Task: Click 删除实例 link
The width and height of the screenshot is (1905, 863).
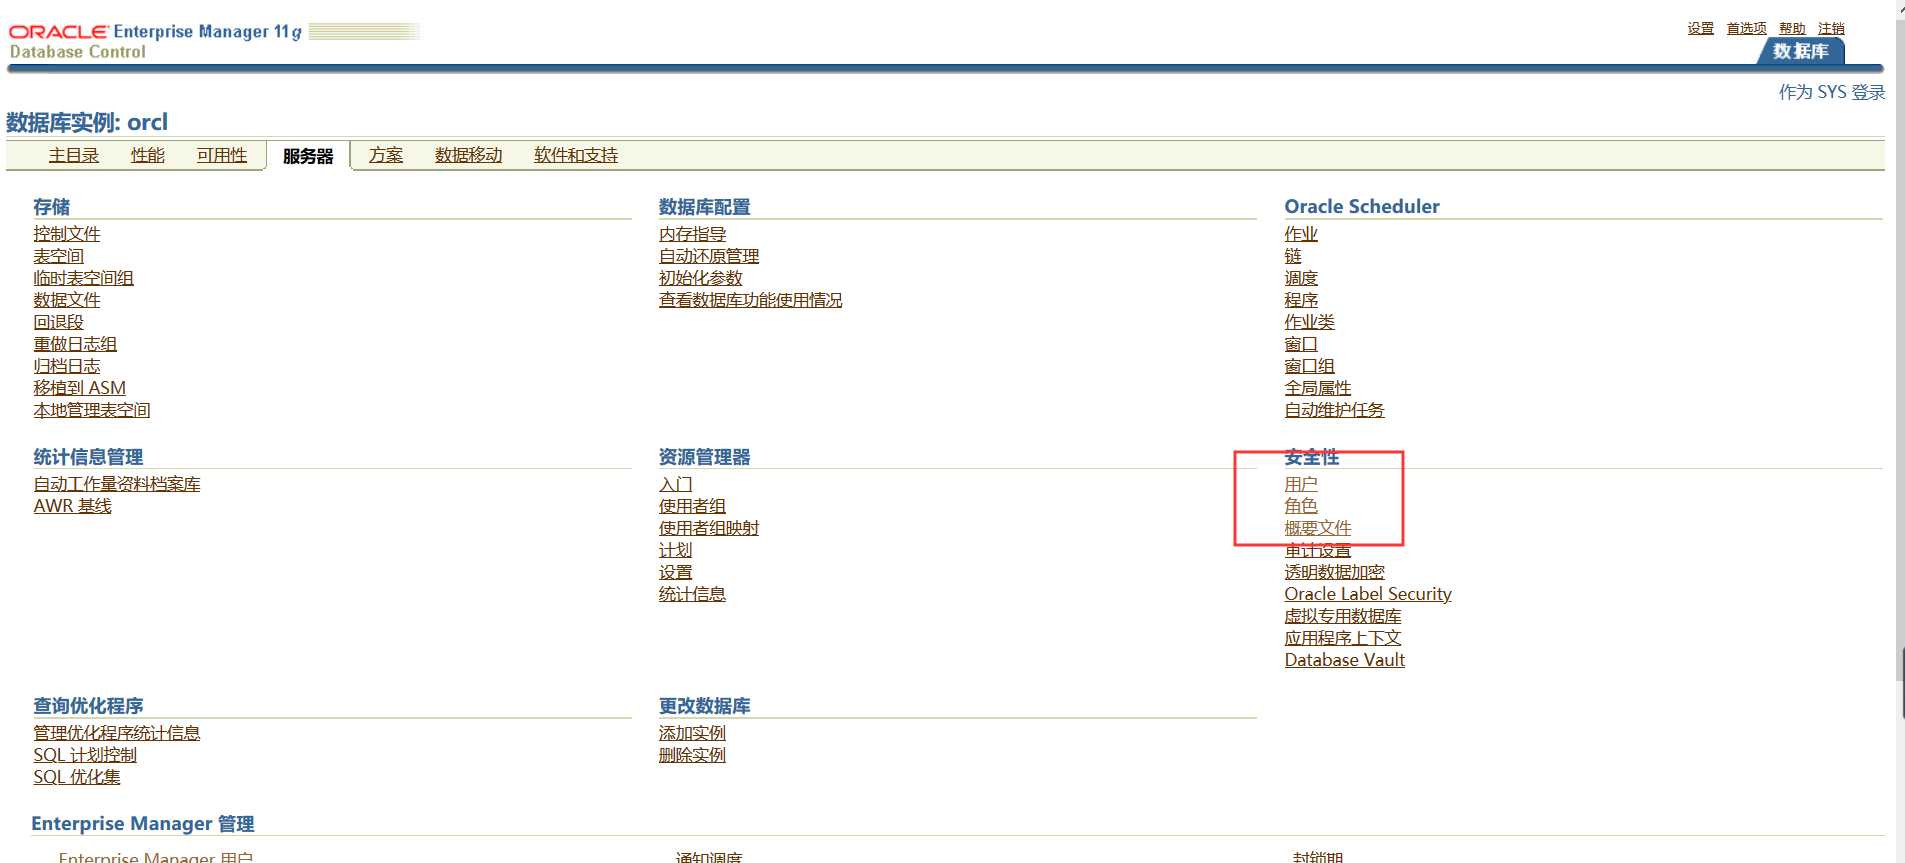Action: tap(693, 755)
